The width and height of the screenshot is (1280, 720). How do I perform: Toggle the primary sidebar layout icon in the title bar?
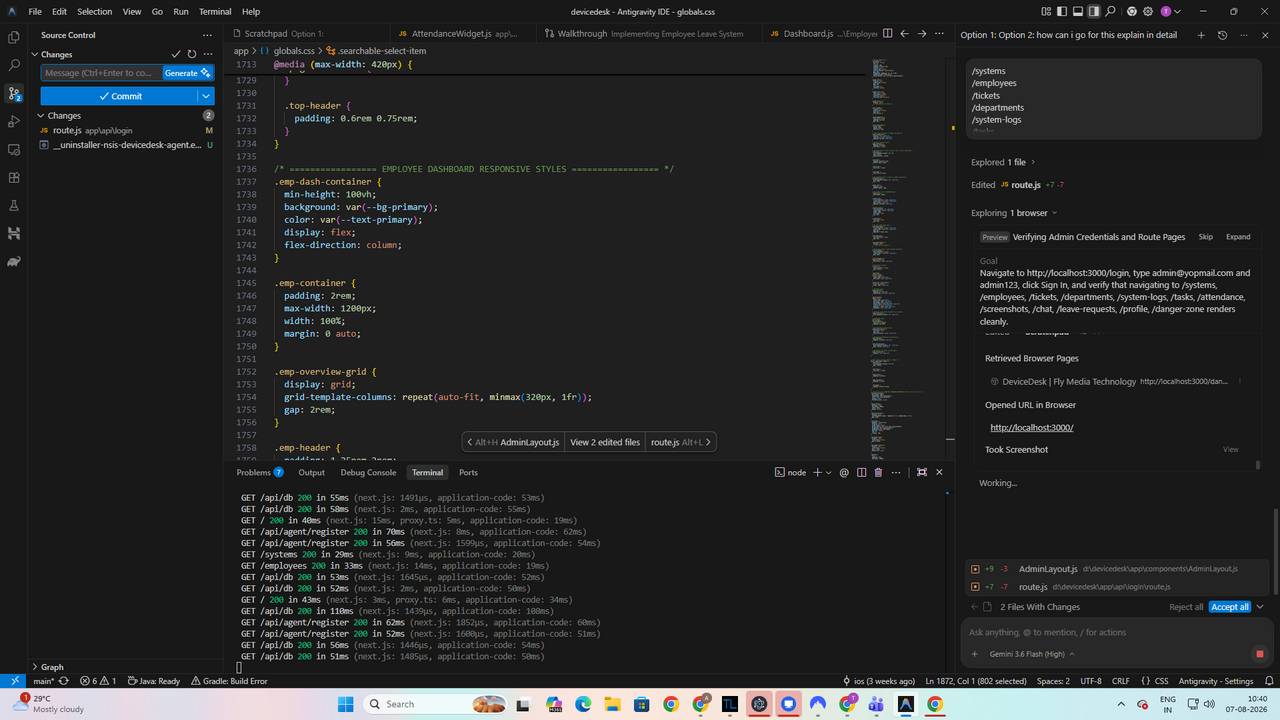pos(1062,11)
